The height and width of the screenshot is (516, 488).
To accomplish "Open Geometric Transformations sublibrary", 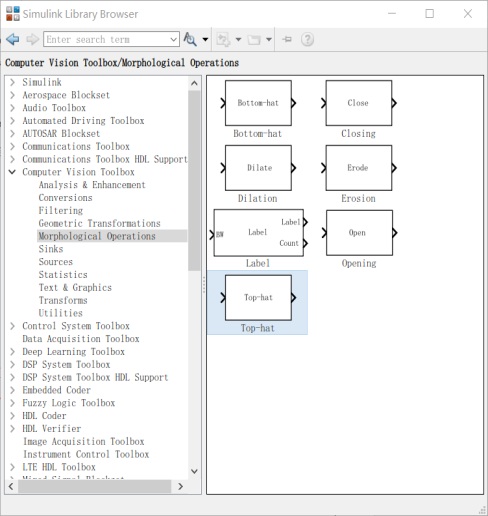I will (x=99, y=223).
